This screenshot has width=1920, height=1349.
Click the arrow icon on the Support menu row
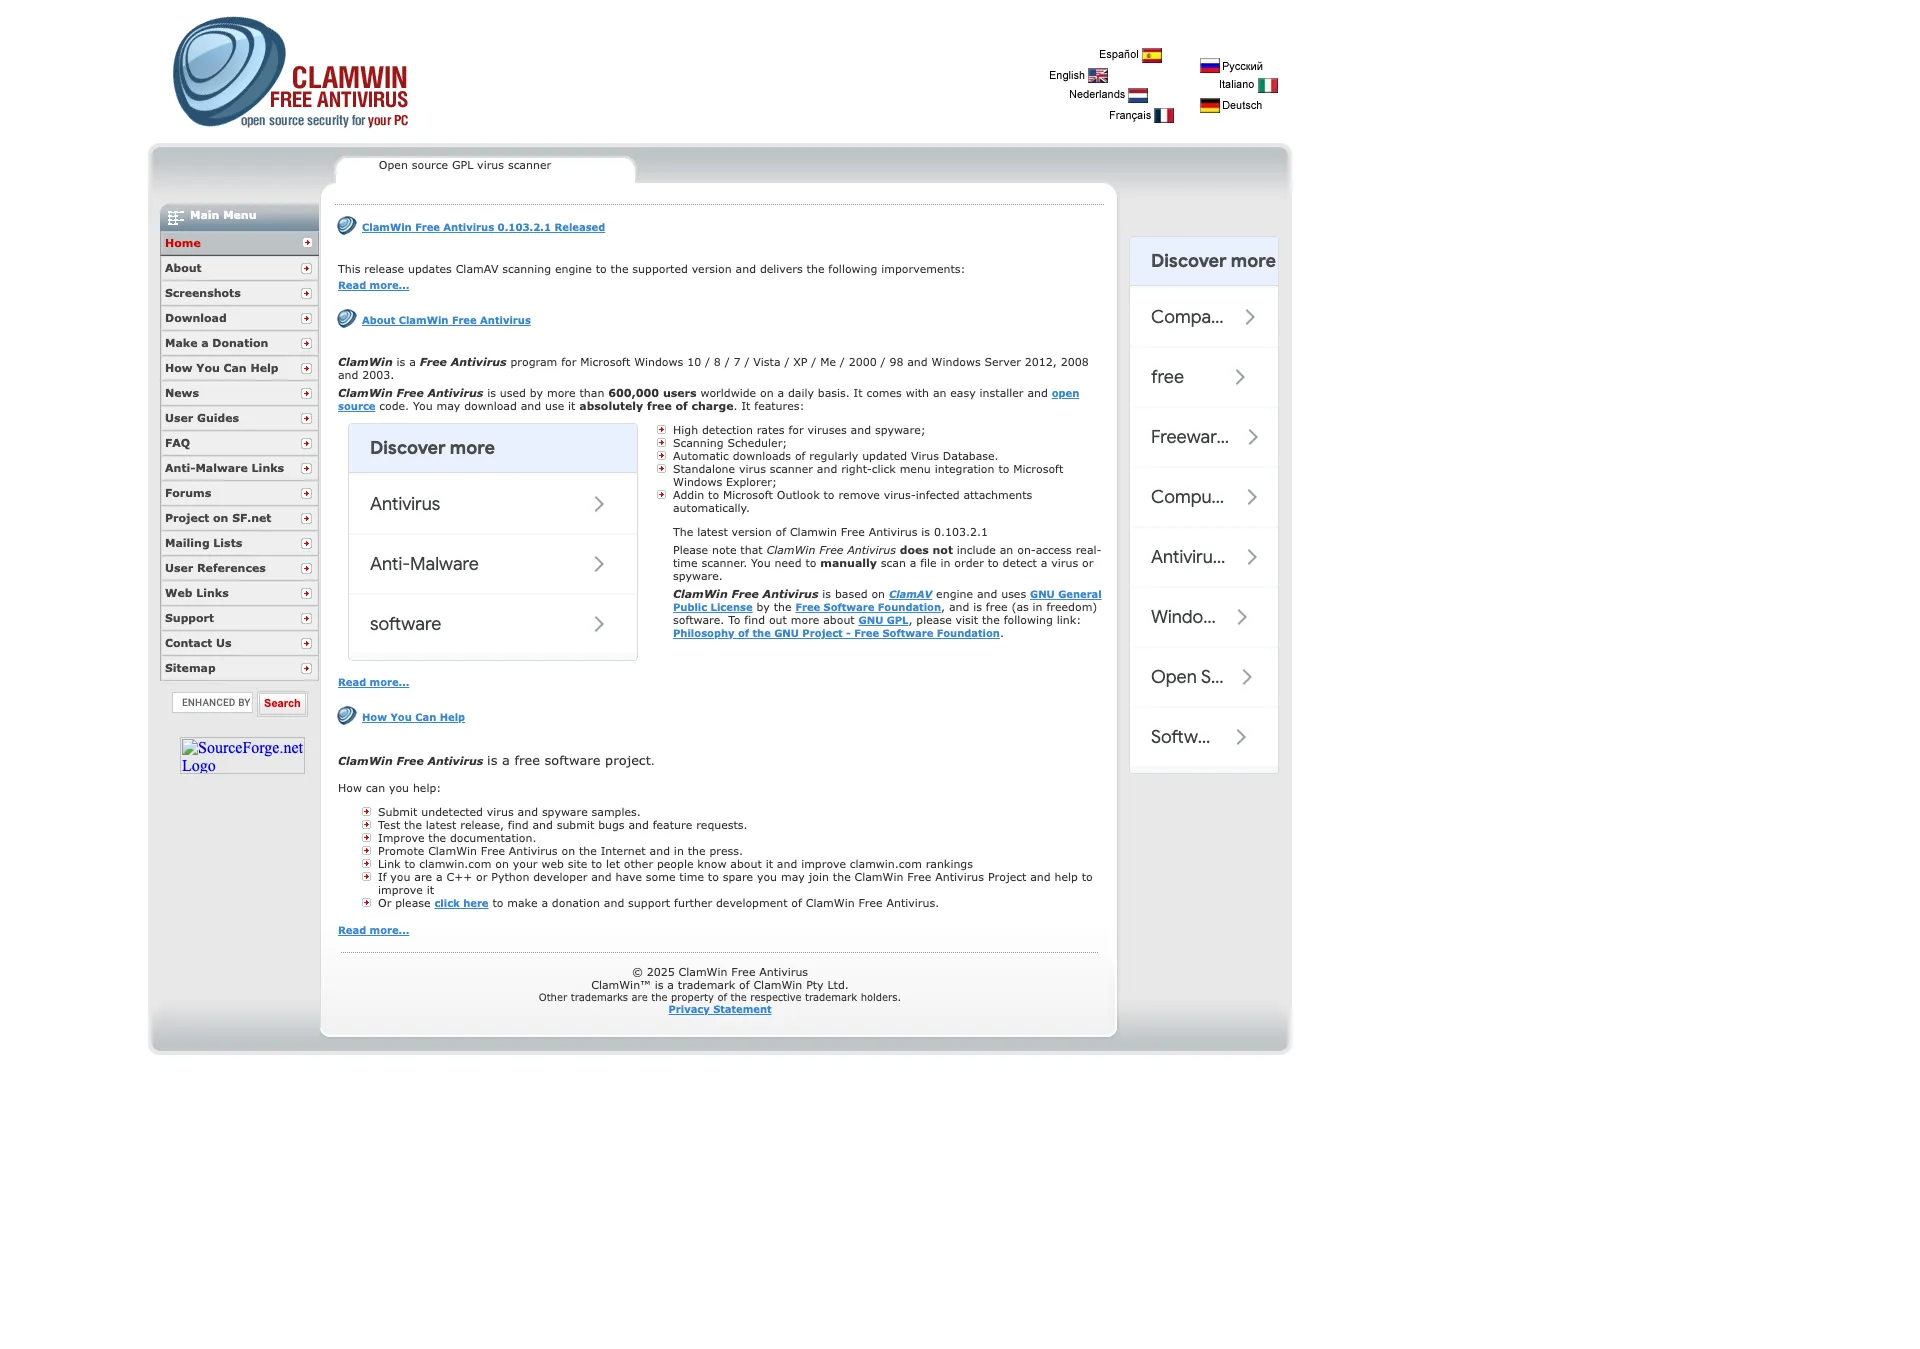coord(307,618)
